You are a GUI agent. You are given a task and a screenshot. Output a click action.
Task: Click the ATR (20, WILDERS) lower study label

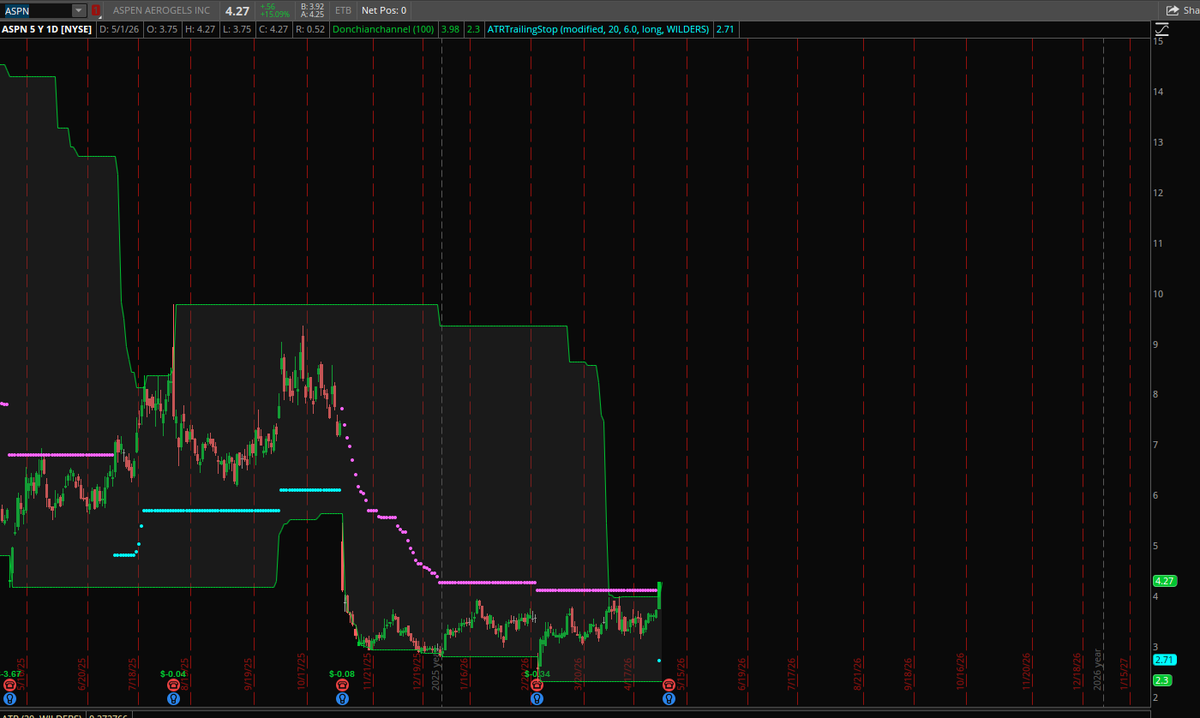(42, 715)
